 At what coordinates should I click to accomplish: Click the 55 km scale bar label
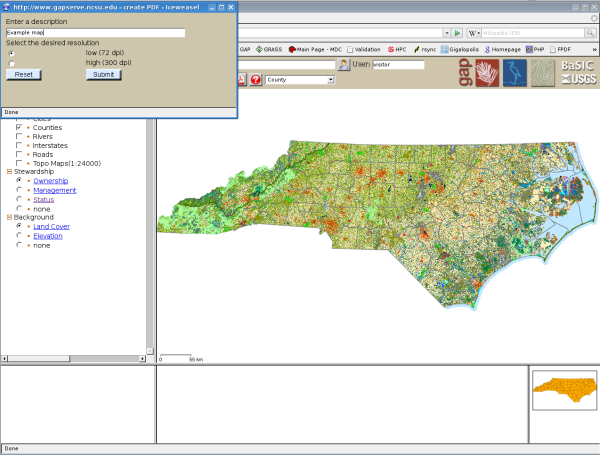196,360
